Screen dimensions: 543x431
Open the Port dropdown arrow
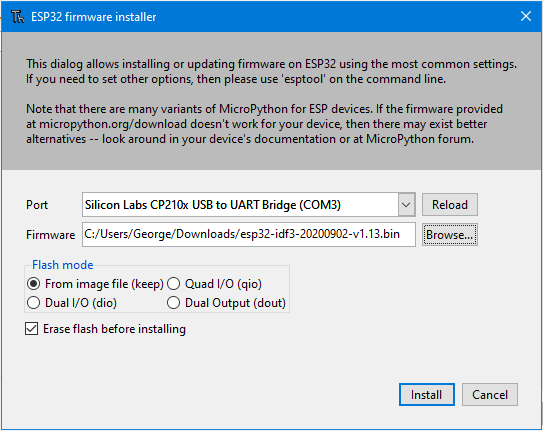click(406, 205)
